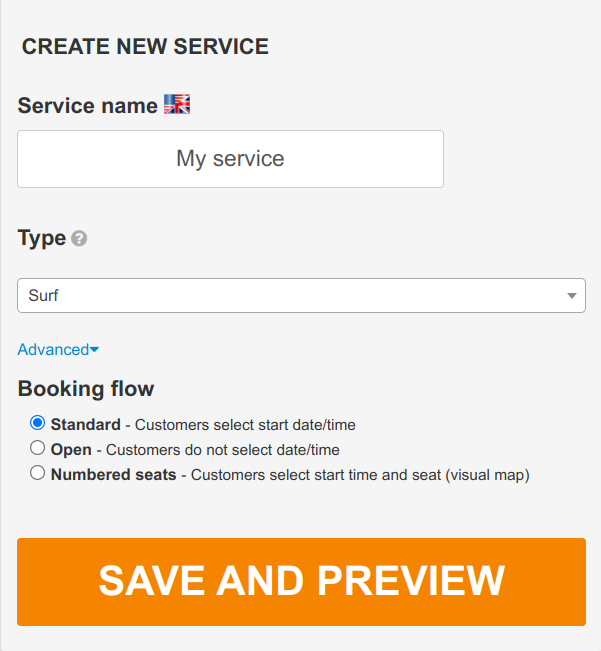Select the Standard booking flow radio button
Image resolution: width=601 pixels, height=651 pixels.
(37, 423)
